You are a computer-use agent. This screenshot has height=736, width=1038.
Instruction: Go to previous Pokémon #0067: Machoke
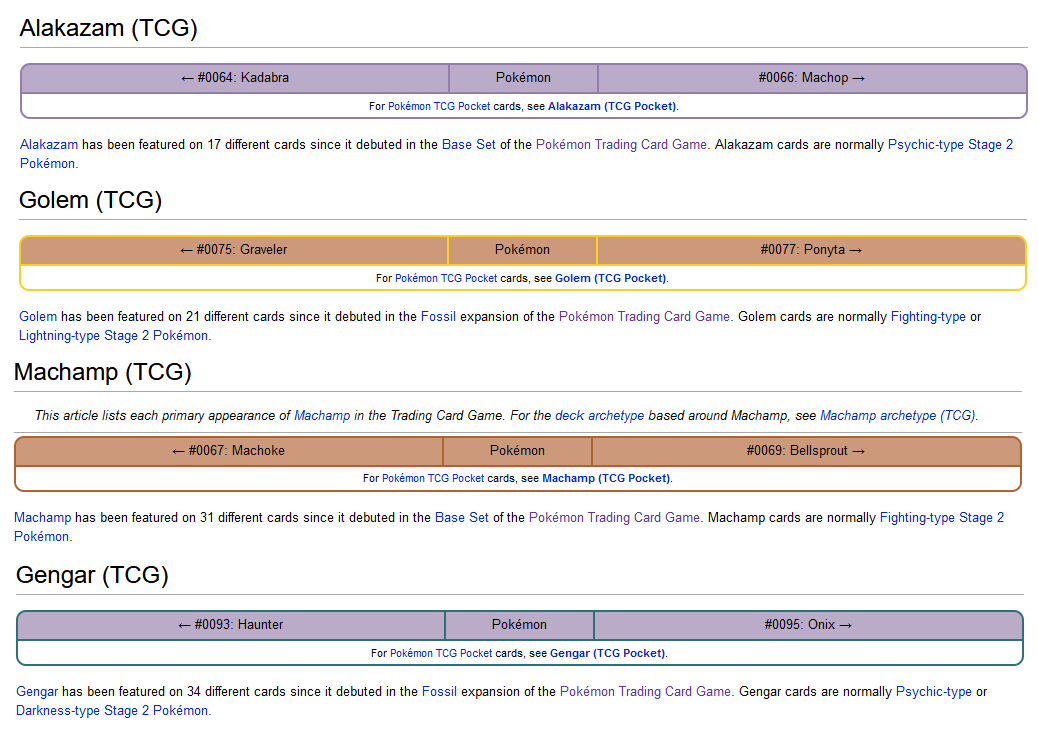[228, 451]
